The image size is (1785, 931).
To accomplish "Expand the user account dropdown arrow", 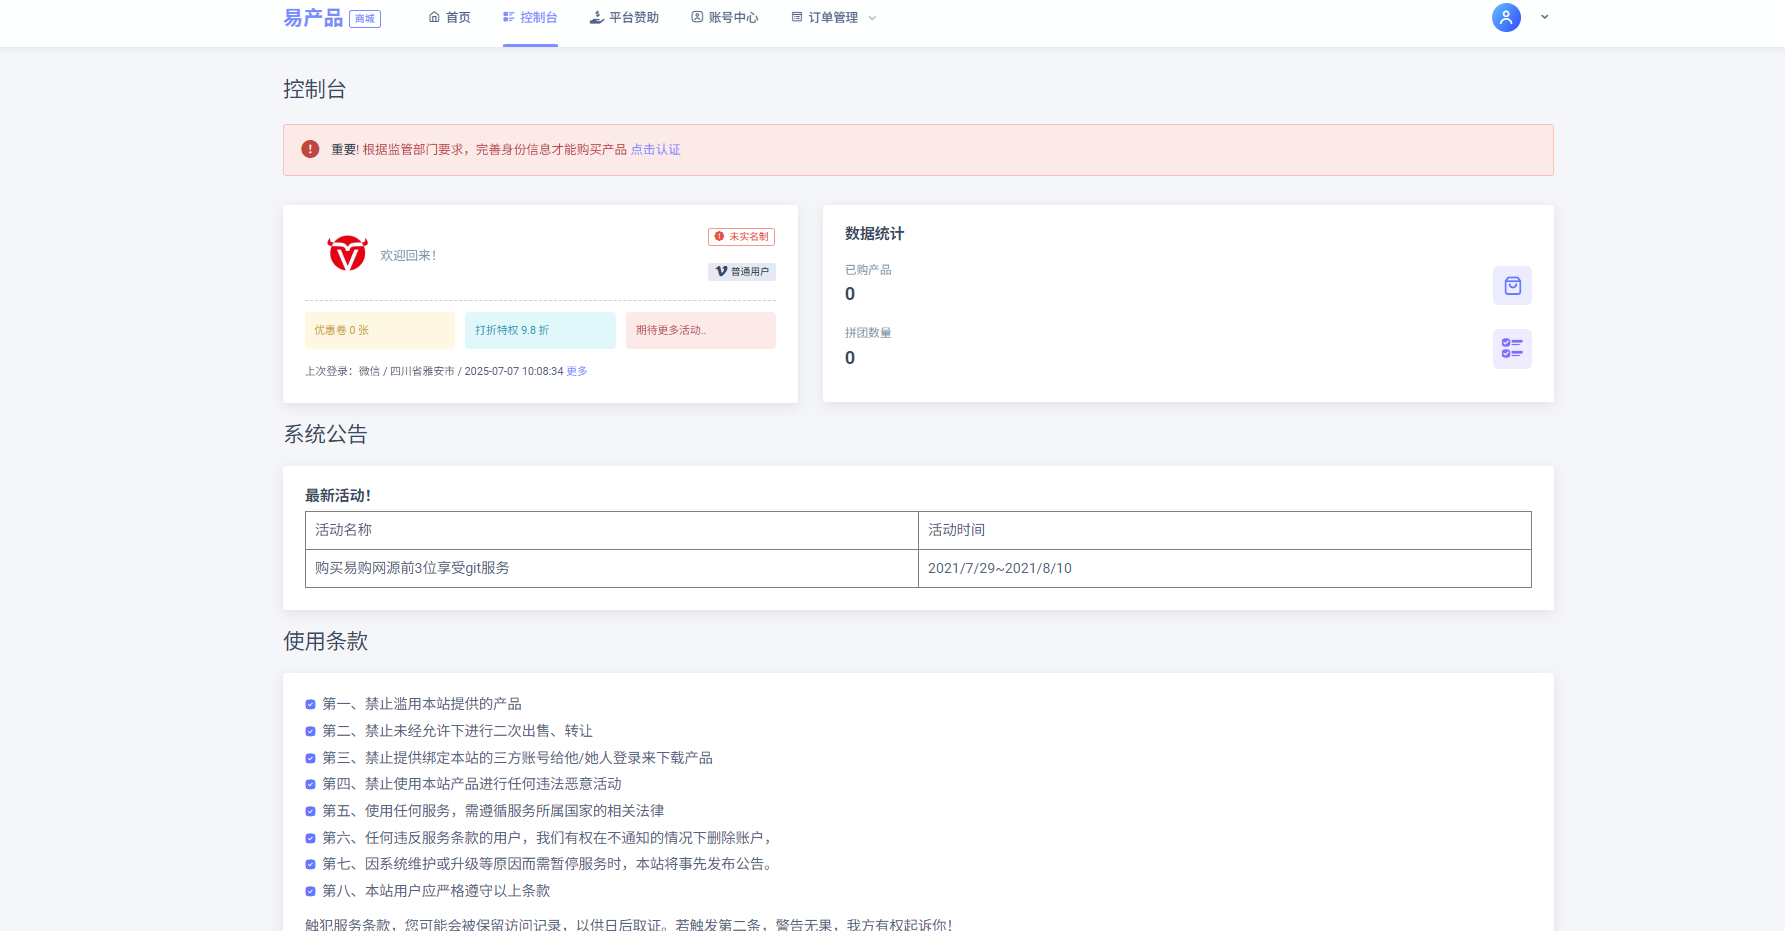I will pyautogui.click(x=1545, y=17).
